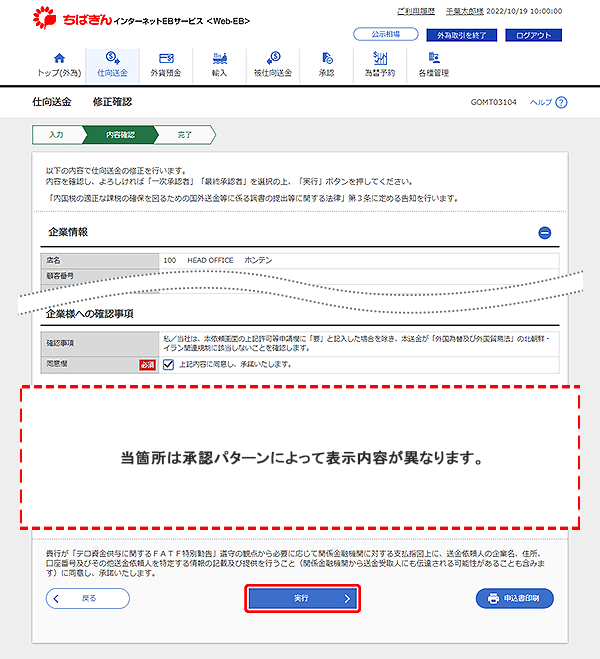Image resolution: width=600 pixels, height=659 pixels.
Task: Open the 承認 document icon
Action: click(x=327, y=58)
